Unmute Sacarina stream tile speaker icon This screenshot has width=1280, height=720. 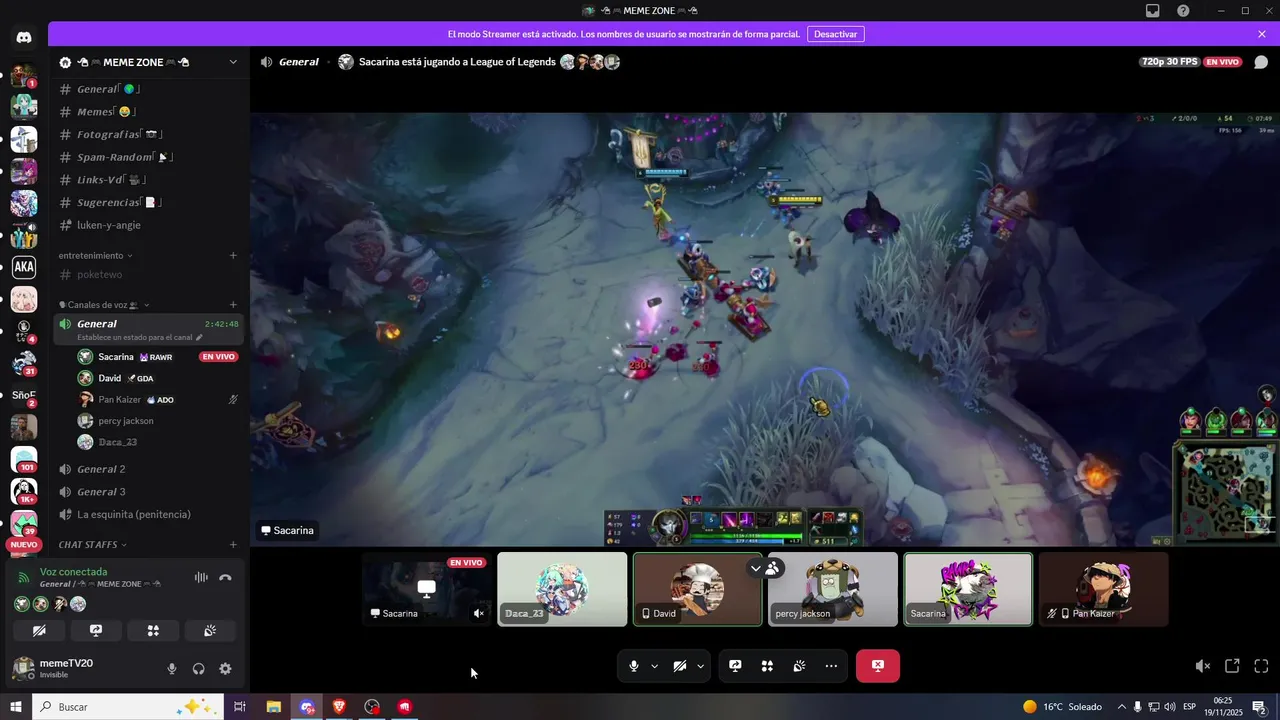(479, 613)
